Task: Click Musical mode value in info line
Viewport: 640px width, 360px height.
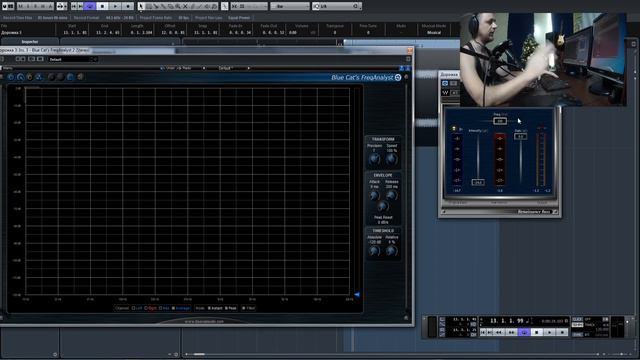Action: coord(433,32)
